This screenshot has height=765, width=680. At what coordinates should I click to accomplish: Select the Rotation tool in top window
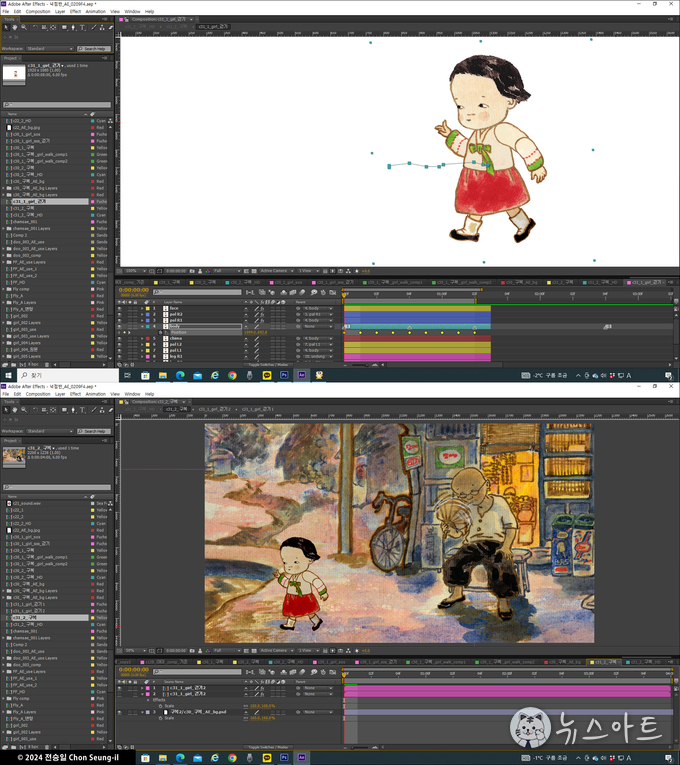tap(35, 28)
